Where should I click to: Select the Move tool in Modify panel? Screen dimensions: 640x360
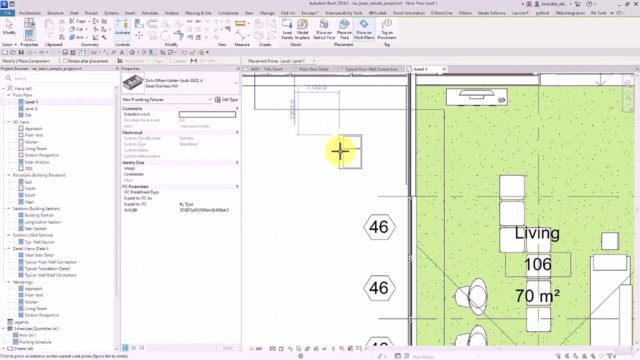(139, 36)
